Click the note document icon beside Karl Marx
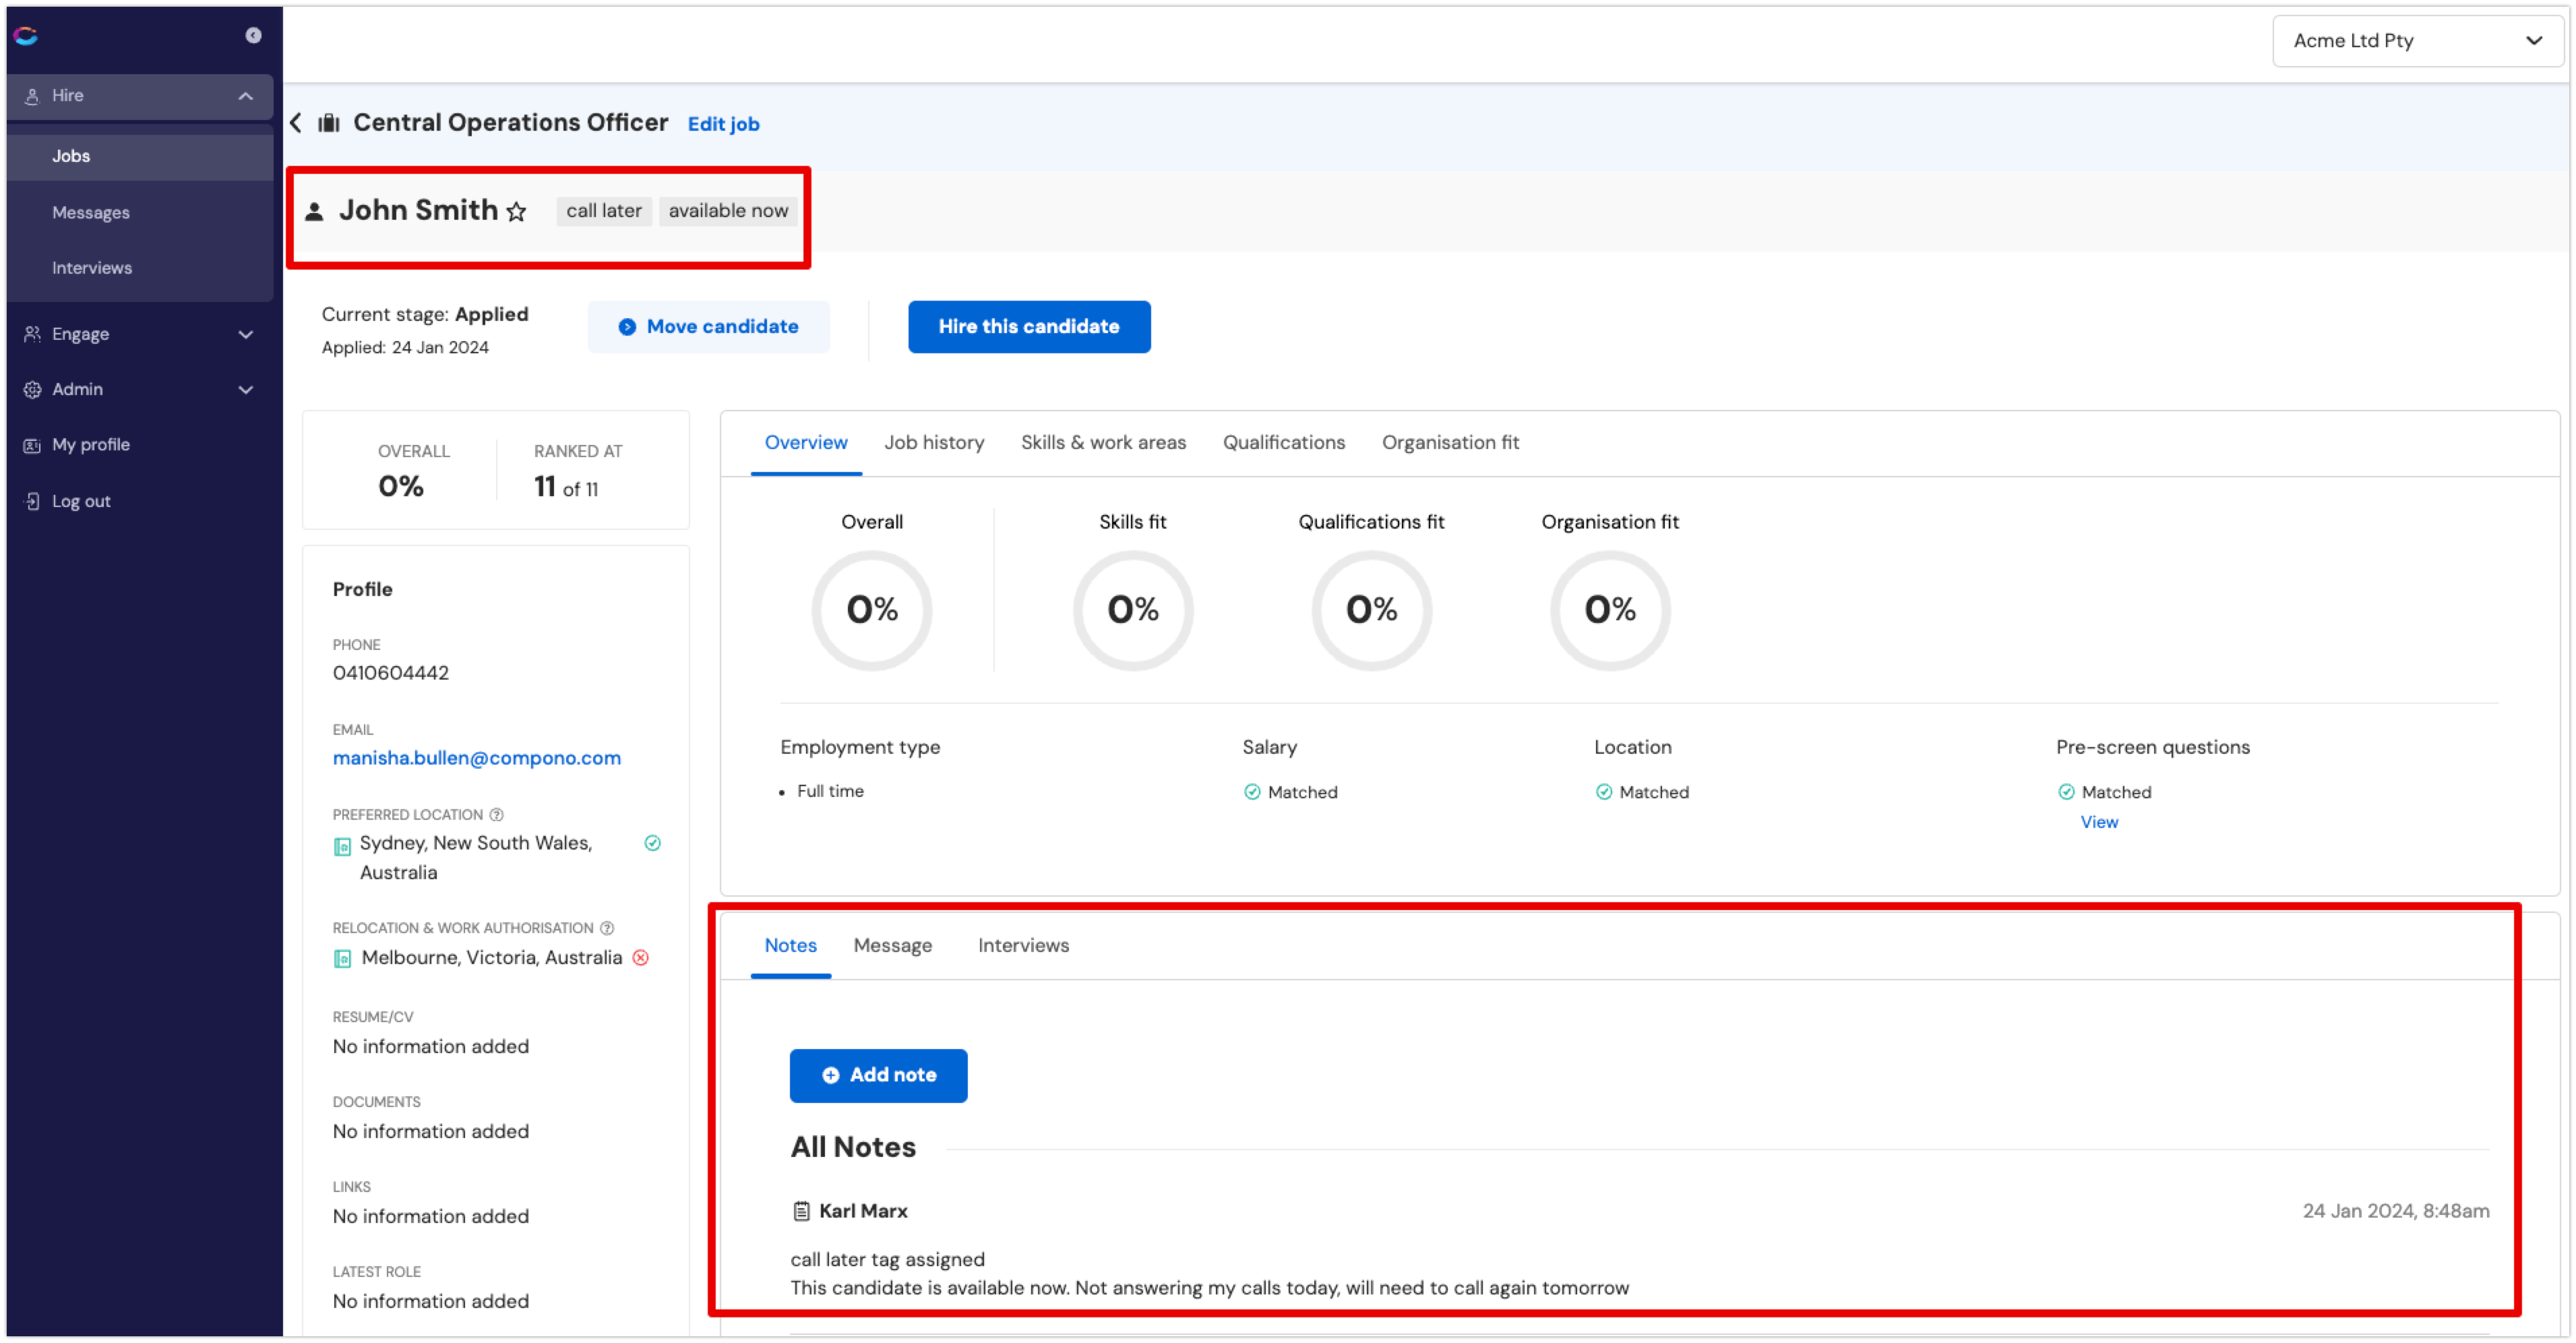This screenshot has width=2576, height=1343. 801,1211
